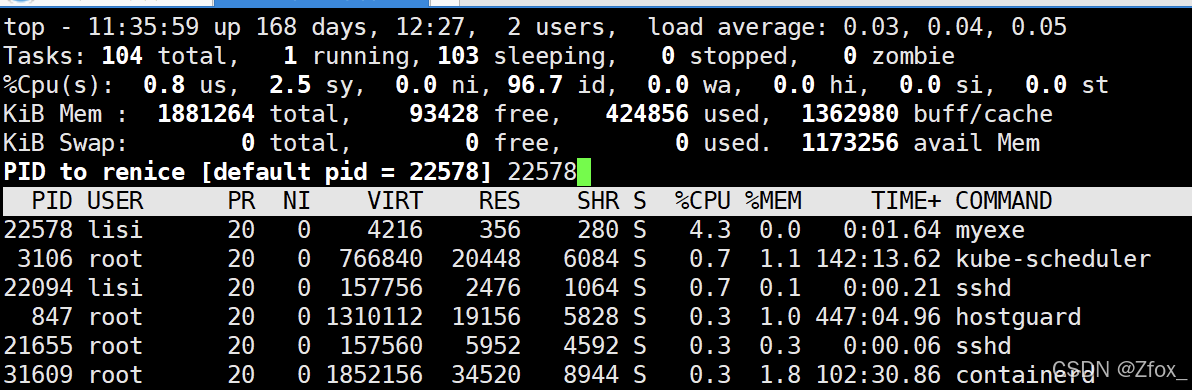Click the COMMAND column header
This screenshot has height=390, width=1192.
[x=1003, y=201]
